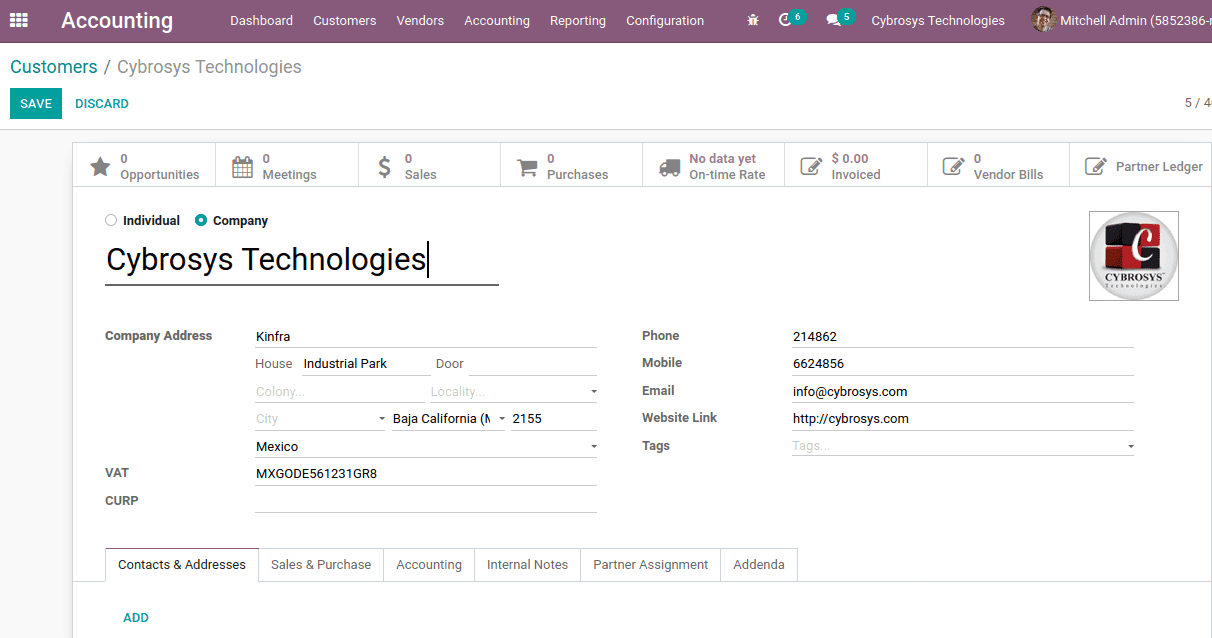Click the 0 Meetings stat button
The width and height of the screenshot is (1212, 638).
coord(287,166)
